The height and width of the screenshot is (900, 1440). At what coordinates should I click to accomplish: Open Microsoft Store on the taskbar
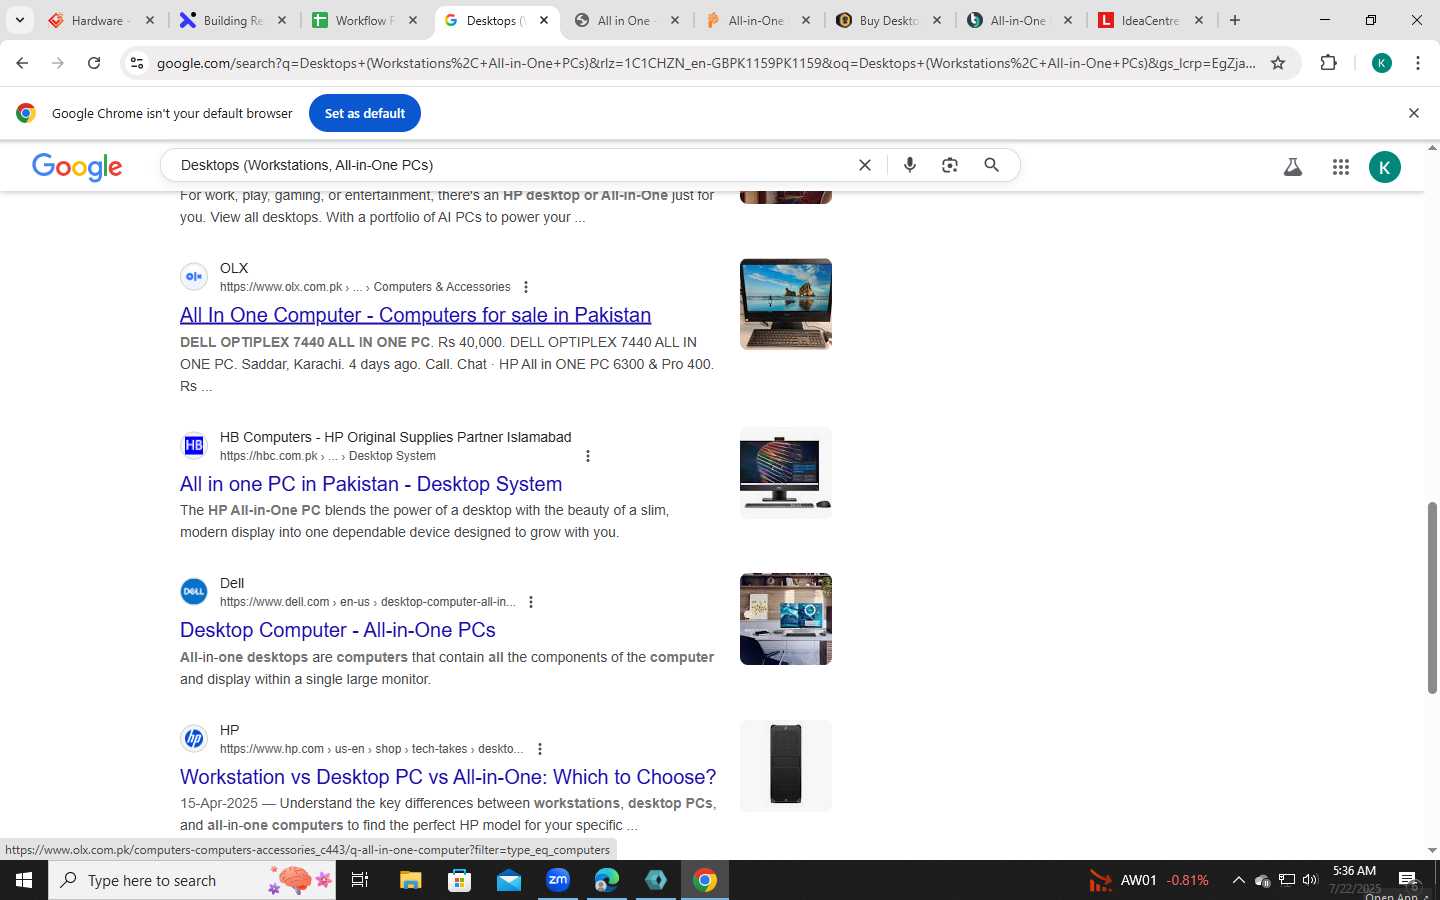[459, 880]
